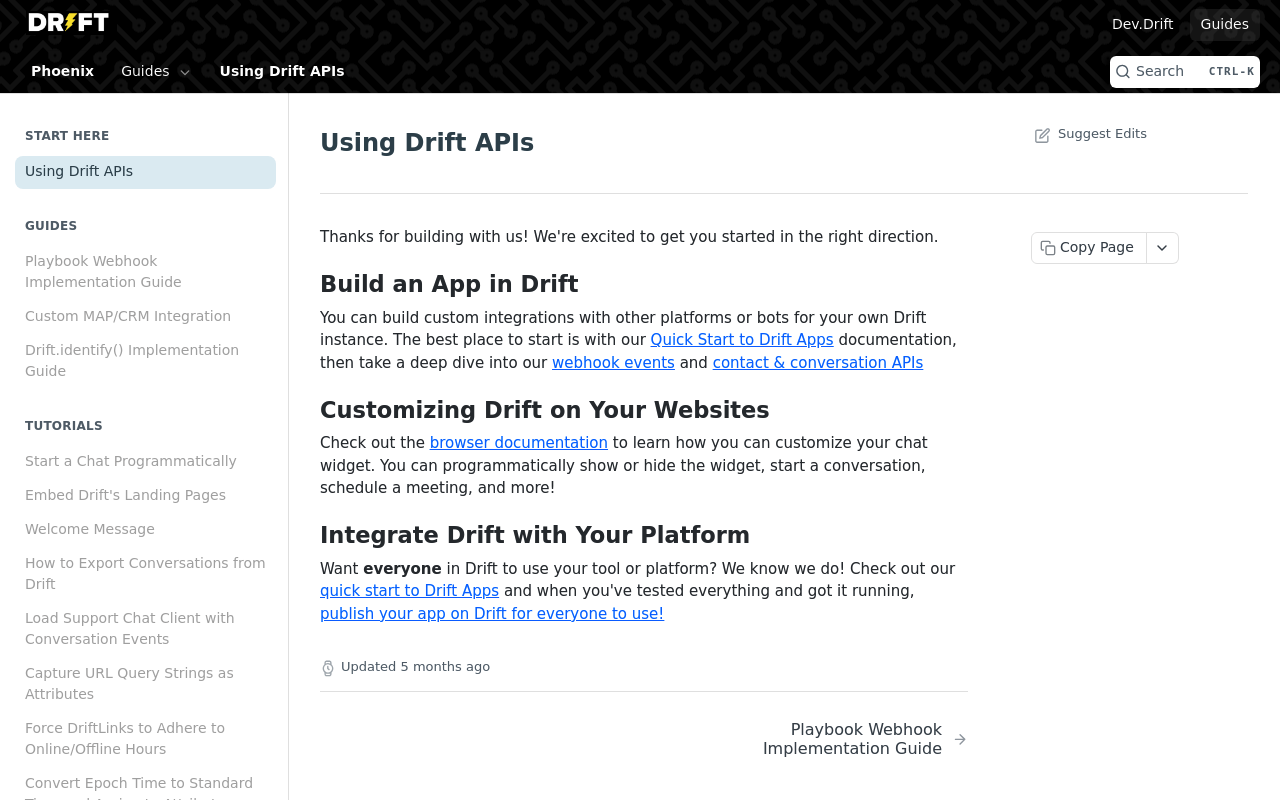Click the Suggest Edits pencil icon

click(x=1042, y=135)
